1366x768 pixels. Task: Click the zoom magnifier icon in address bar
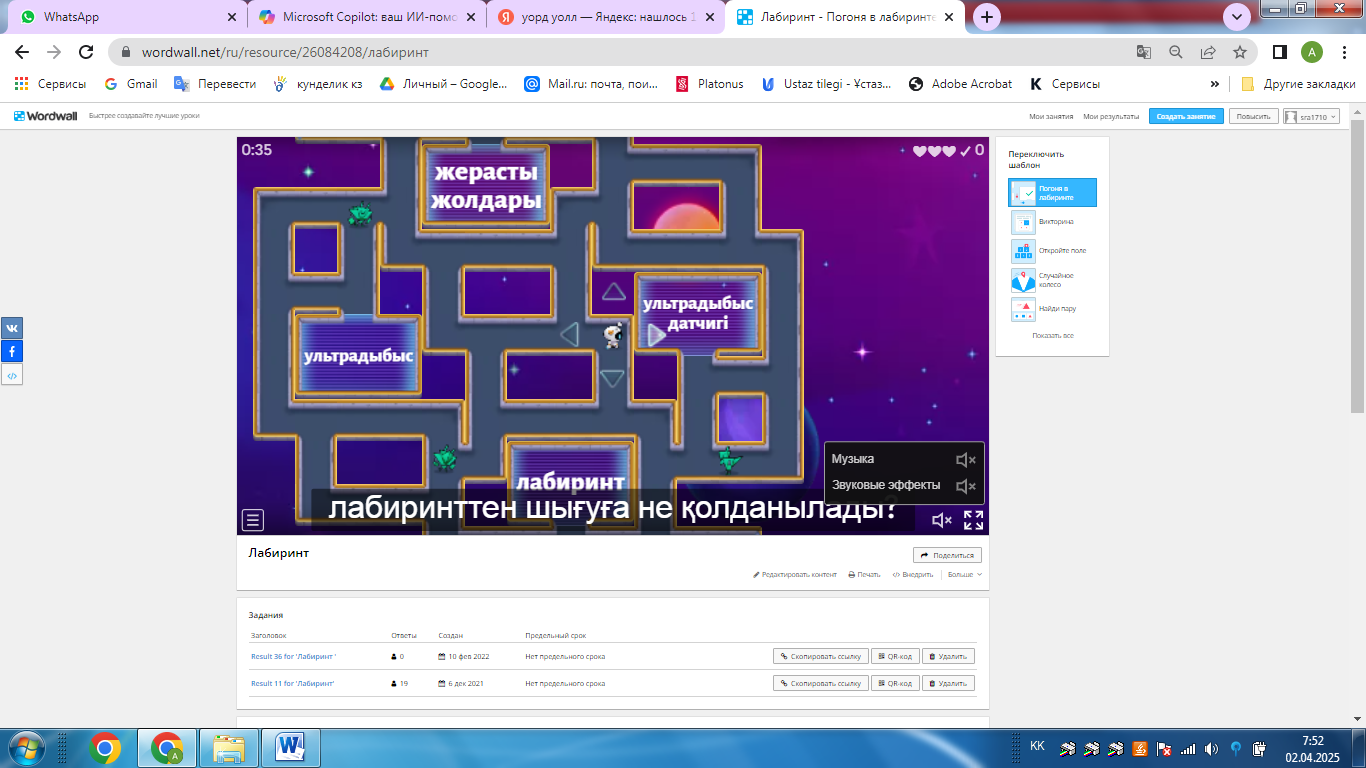coord(1176,52)
